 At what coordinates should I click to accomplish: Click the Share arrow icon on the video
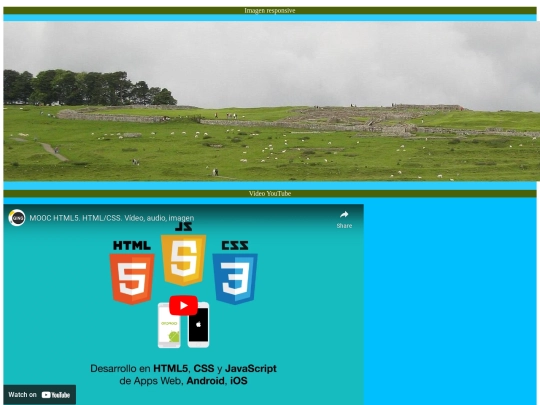point(344,215)
